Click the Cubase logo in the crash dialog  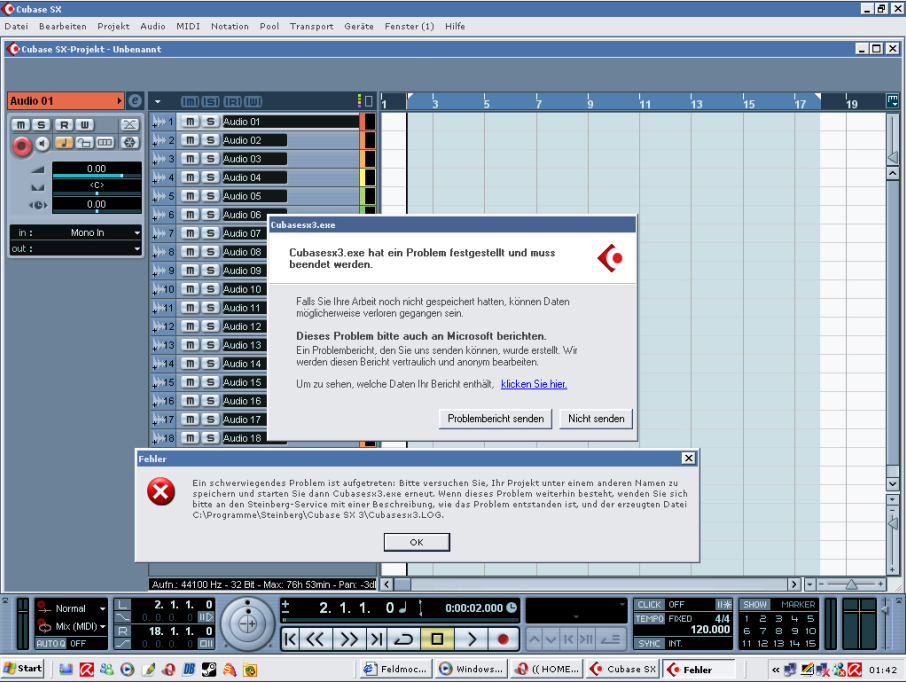pos(610,258)
